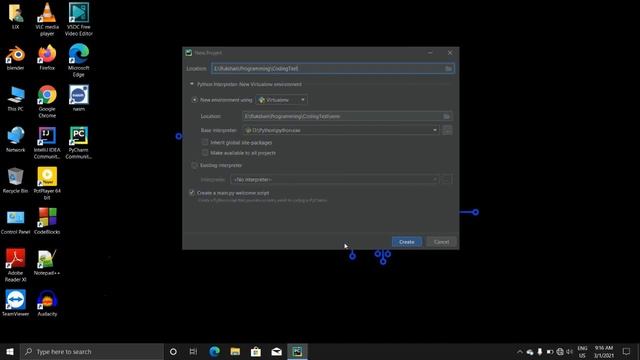Open Mail from the taskbar
The image size is (640, 360).
tap(277, 351)
